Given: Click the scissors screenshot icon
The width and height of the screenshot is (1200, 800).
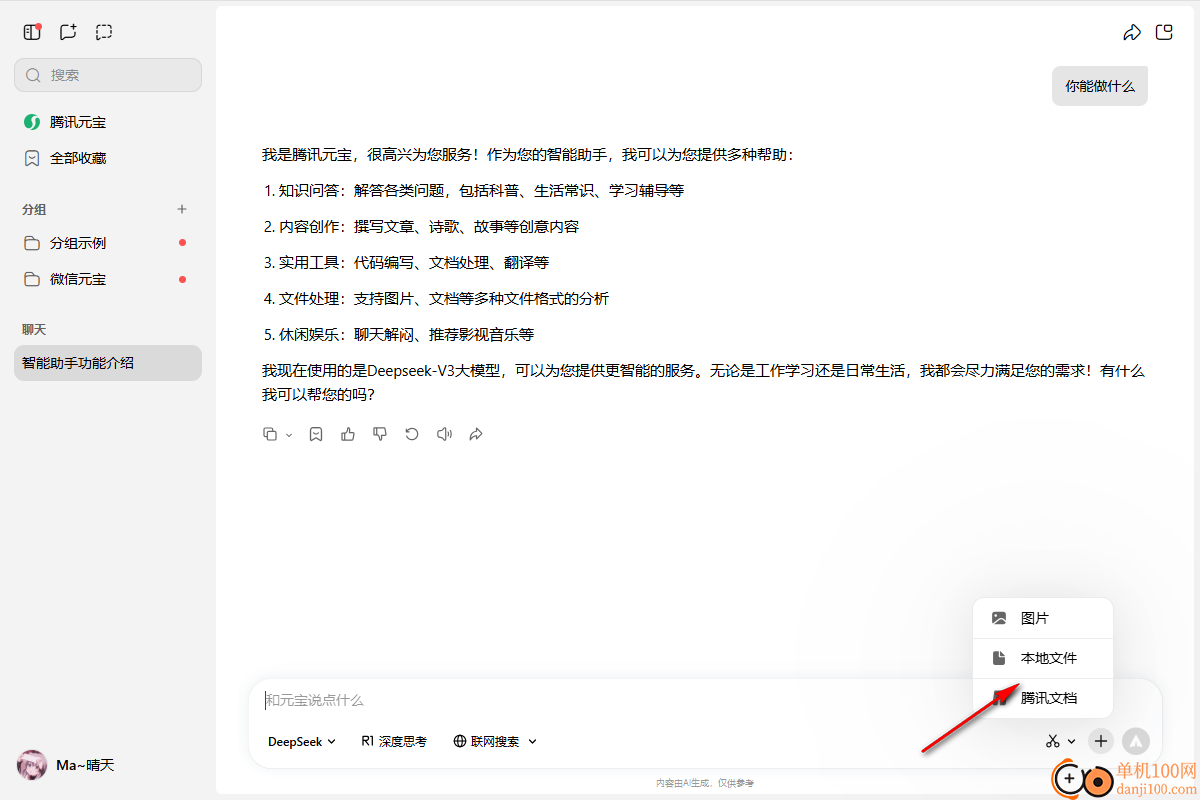Looking at the screenshot, I should tap(1053, 741).
